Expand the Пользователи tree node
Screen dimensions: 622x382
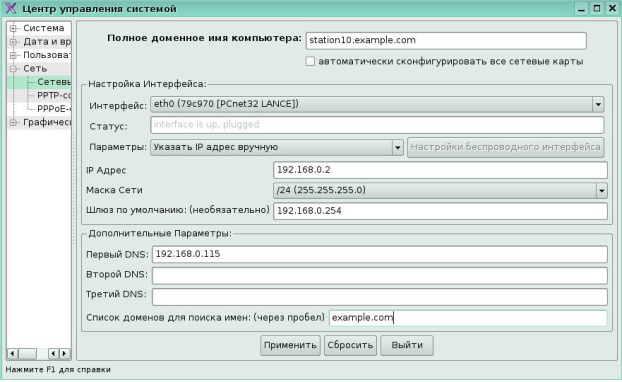13,55
